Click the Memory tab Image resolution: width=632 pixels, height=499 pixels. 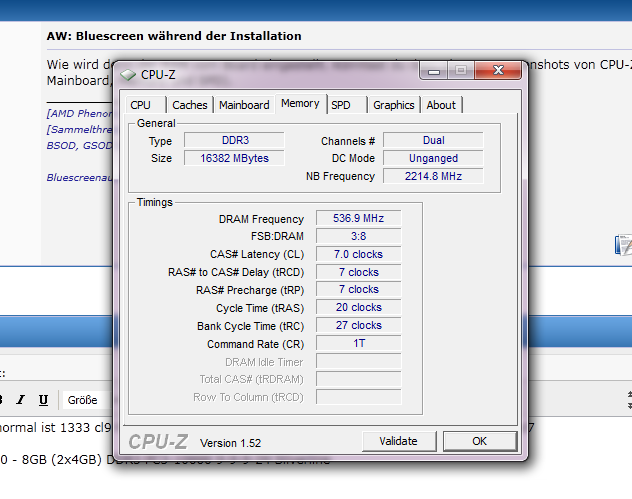300,104
